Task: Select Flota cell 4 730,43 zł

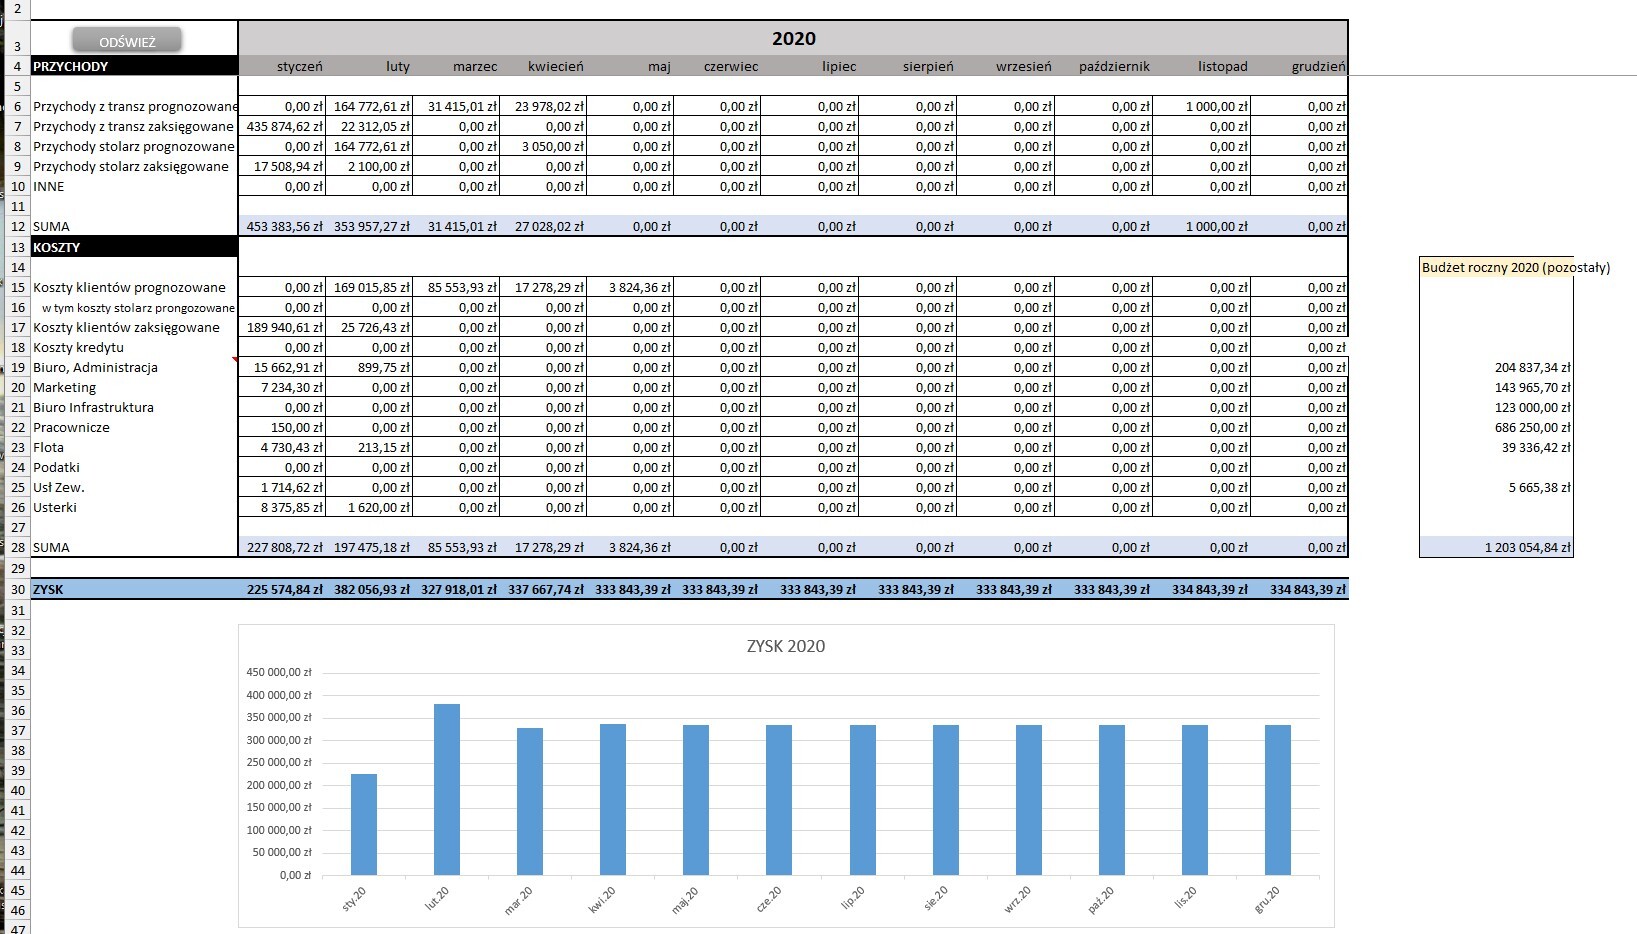Action: tap(282, 447)
